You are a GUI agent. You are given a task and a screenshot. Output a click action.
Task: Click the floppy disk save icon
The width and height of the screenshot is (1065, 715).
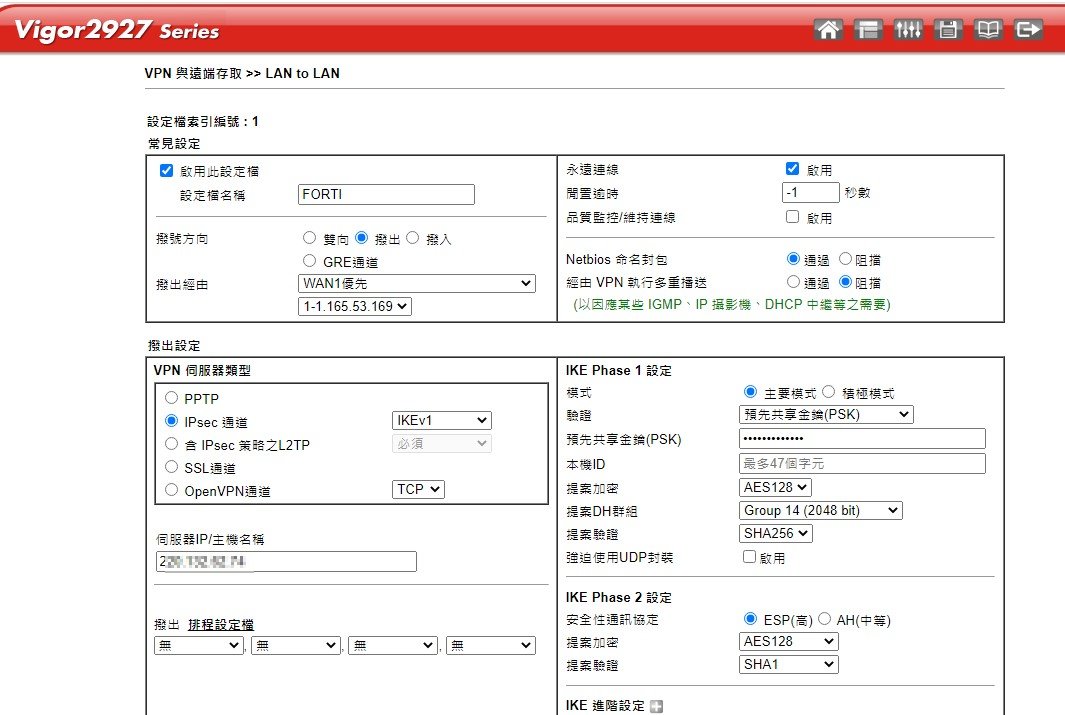(948, 30)
